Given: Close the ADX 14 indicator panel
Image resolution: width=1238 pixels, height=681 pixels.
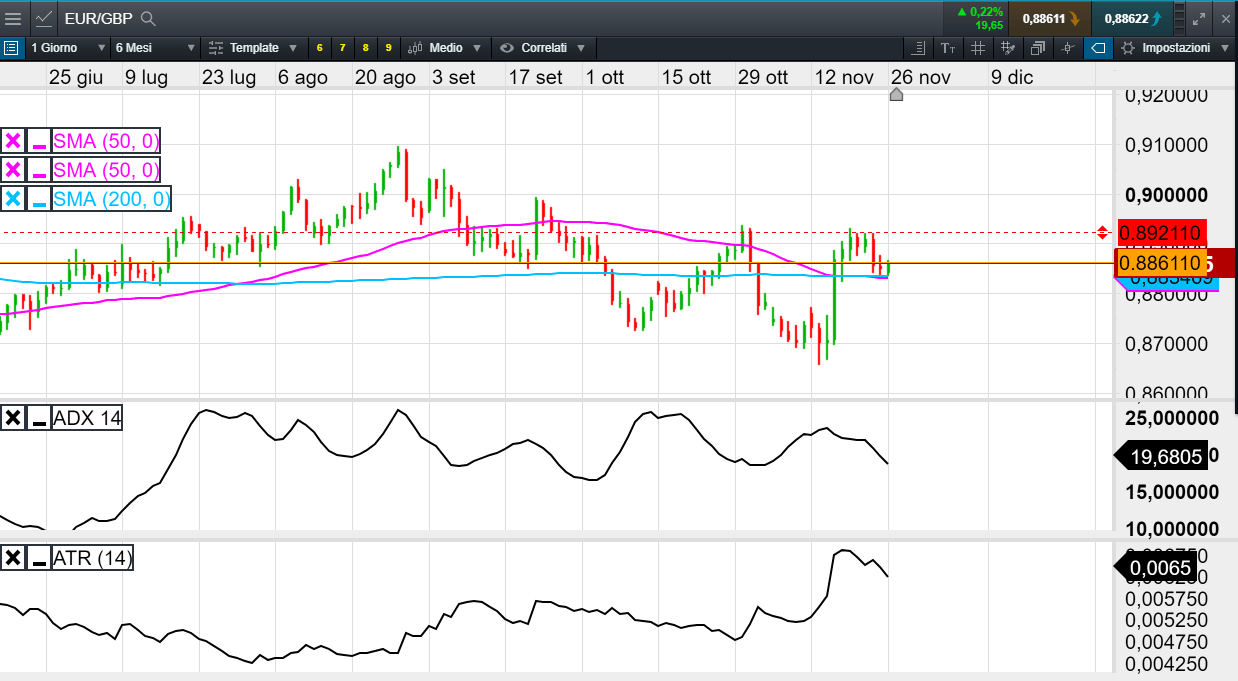Looking at the screenshot, I should tap(13, 418).
